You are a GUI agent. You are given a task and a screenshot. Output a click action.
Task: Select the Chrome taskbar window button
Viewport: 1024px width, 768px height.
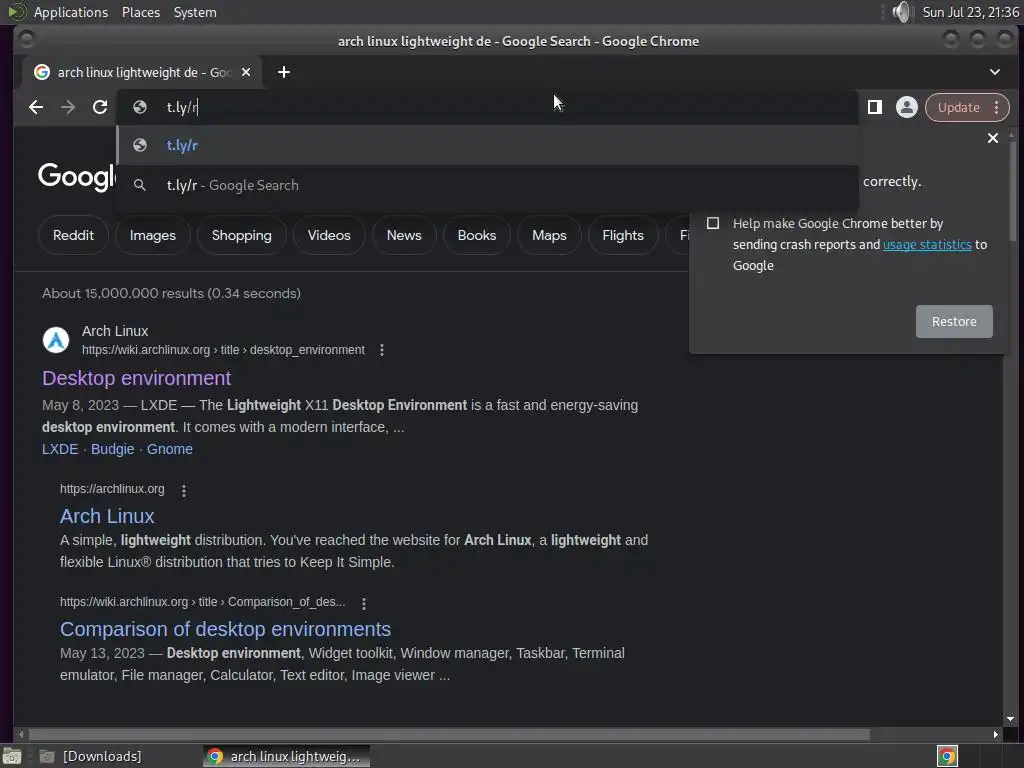[x=286, y=756]
